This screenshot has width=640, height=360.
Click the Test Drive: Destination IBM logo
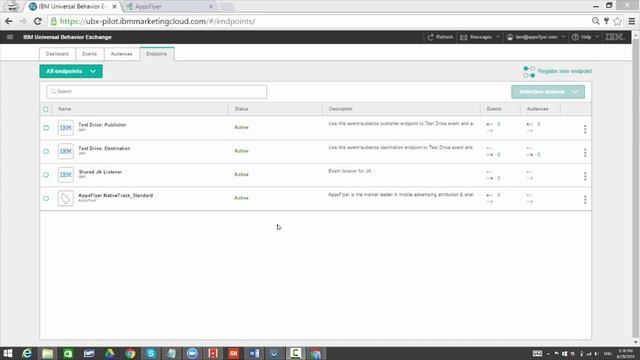click(x=66, y=151)
